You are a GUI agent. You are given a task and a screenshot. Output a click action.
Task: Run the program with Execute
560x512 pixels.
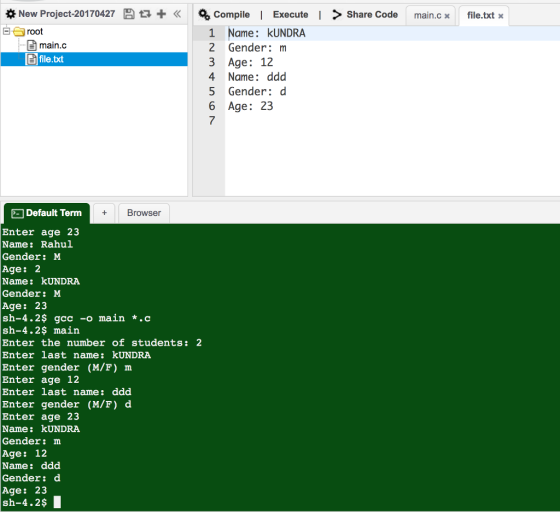(290, 15)
